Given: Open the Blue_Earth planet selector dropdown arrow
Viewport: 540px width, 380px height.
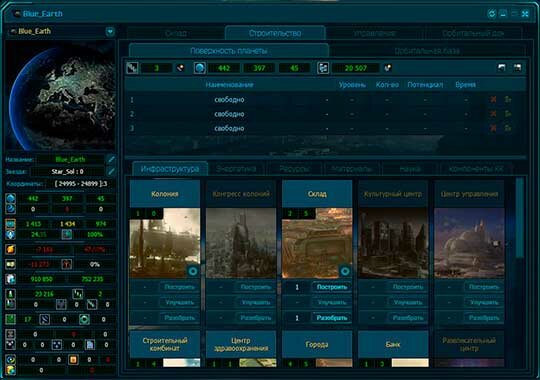Looking at the screenshot, I should coord(110,31).
